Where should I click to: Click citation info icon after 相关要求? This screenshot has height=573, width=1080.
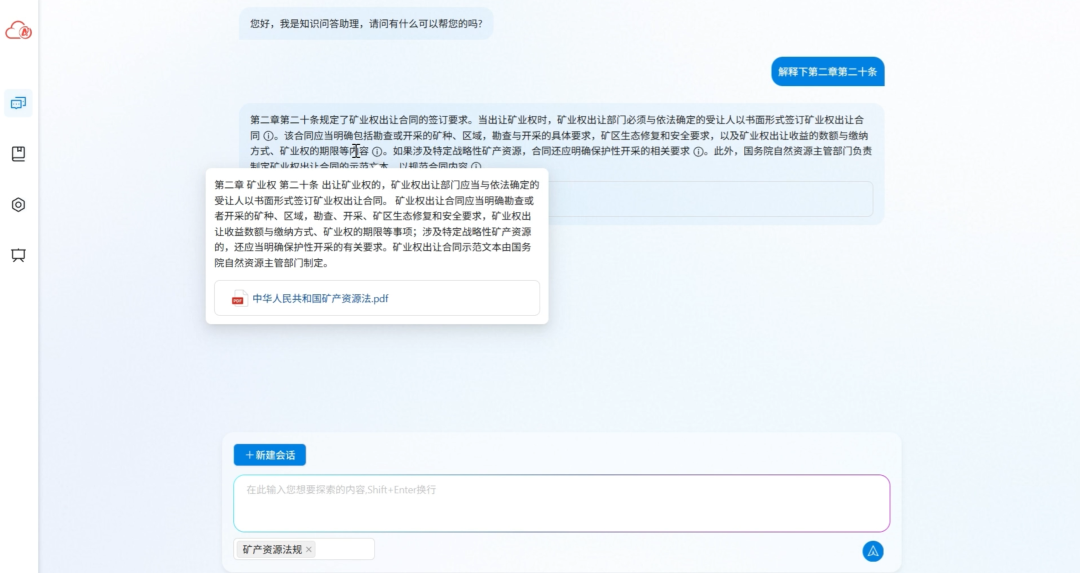tap(698, 152)
